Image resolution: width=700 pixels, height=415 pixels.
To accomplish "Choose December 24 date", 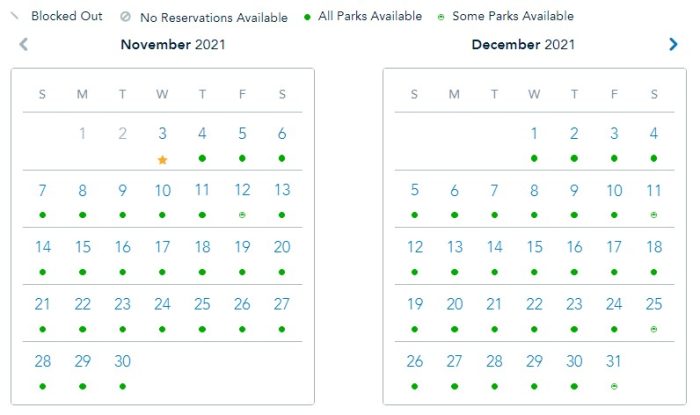I will tap(614, 304).
